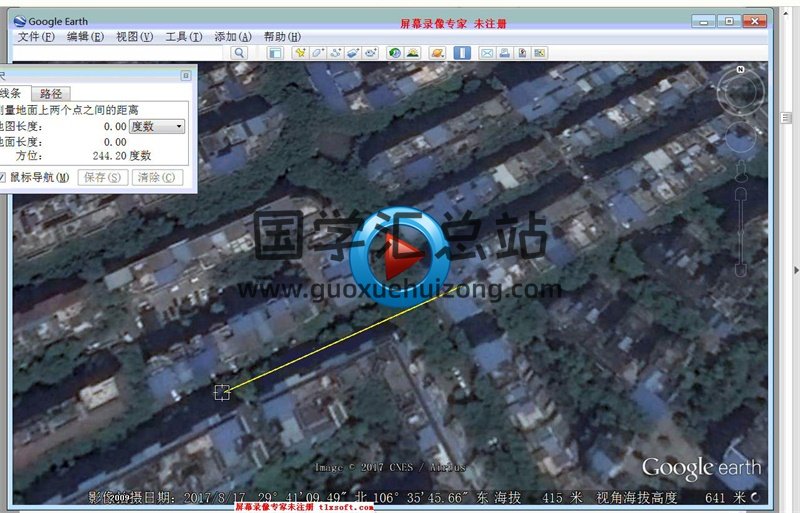Toggle sunlight icon in toolbar
This screenshot has width=800, height=513.
[x=412, y=52]
